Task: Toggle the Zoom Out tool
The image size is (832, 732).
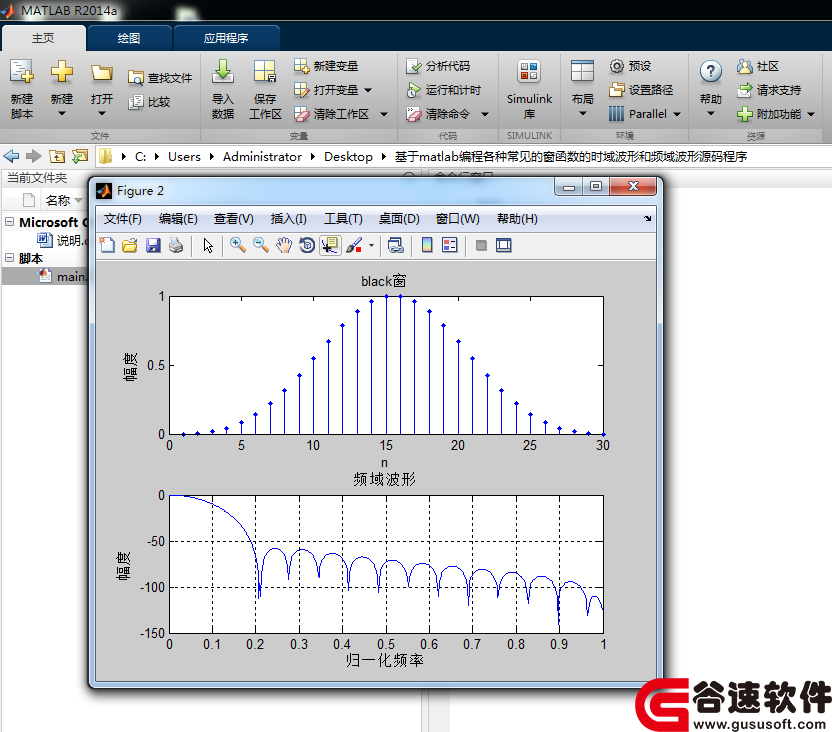Action: click(261, 245)
